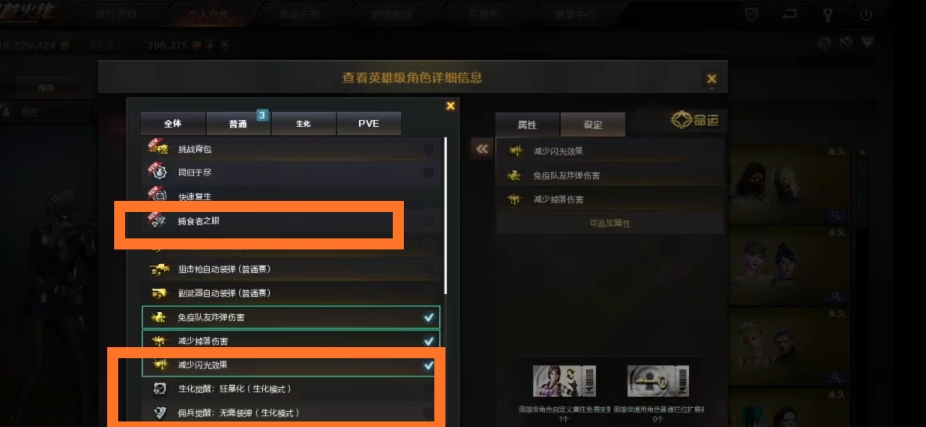Click the 生化觉醒：狂暴化 icon
The width and height of the screenshot is (926, 427).
click(x=159, y=389)
